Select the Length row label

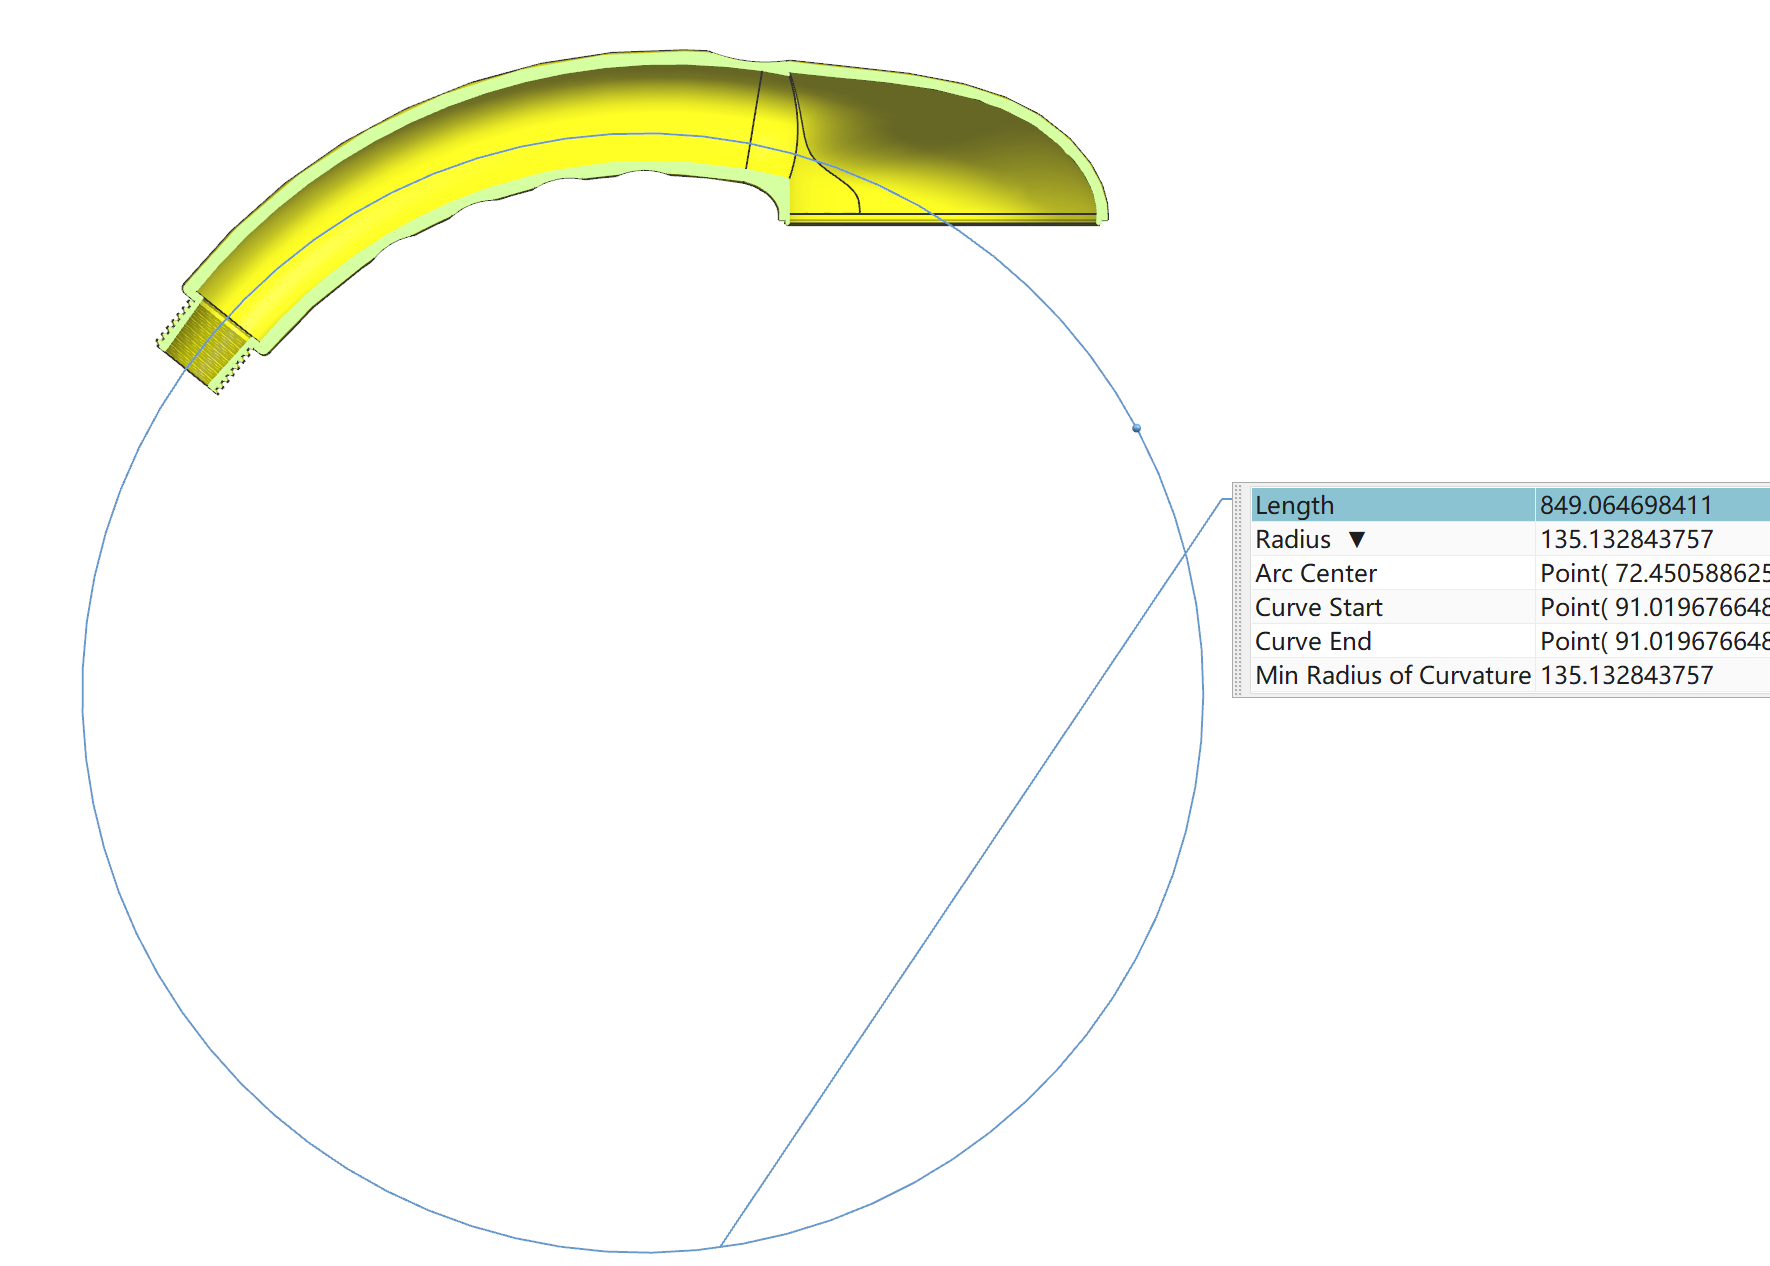point(1294,505)
